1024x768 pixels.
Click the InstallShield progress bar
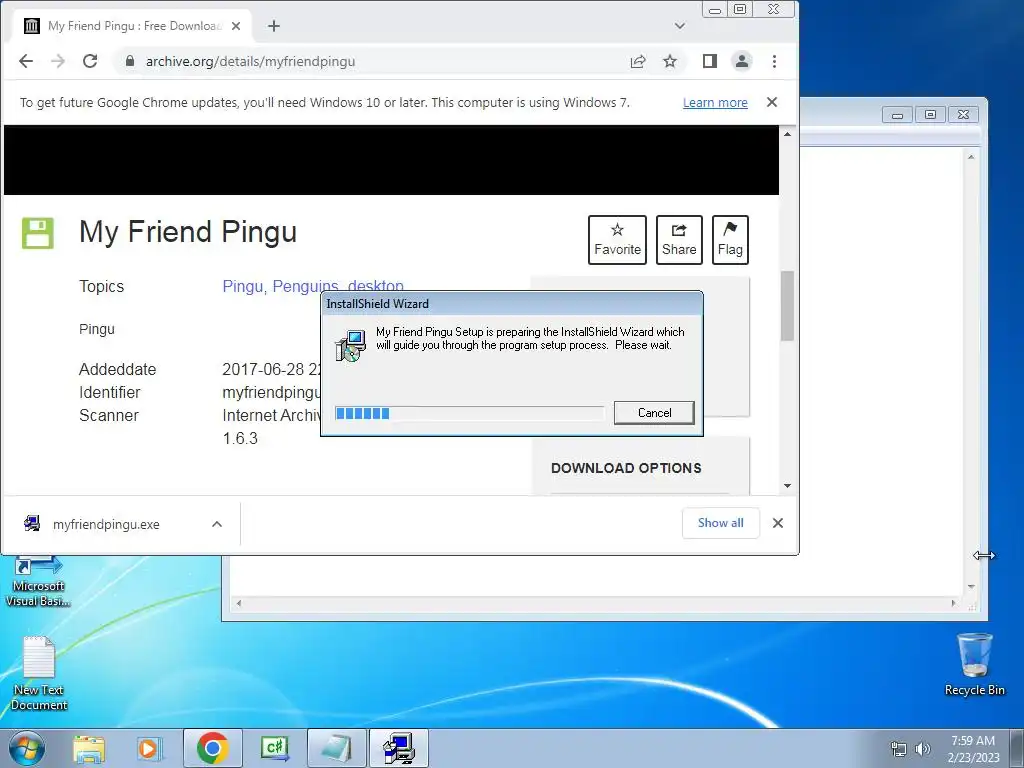pos(470,413)
